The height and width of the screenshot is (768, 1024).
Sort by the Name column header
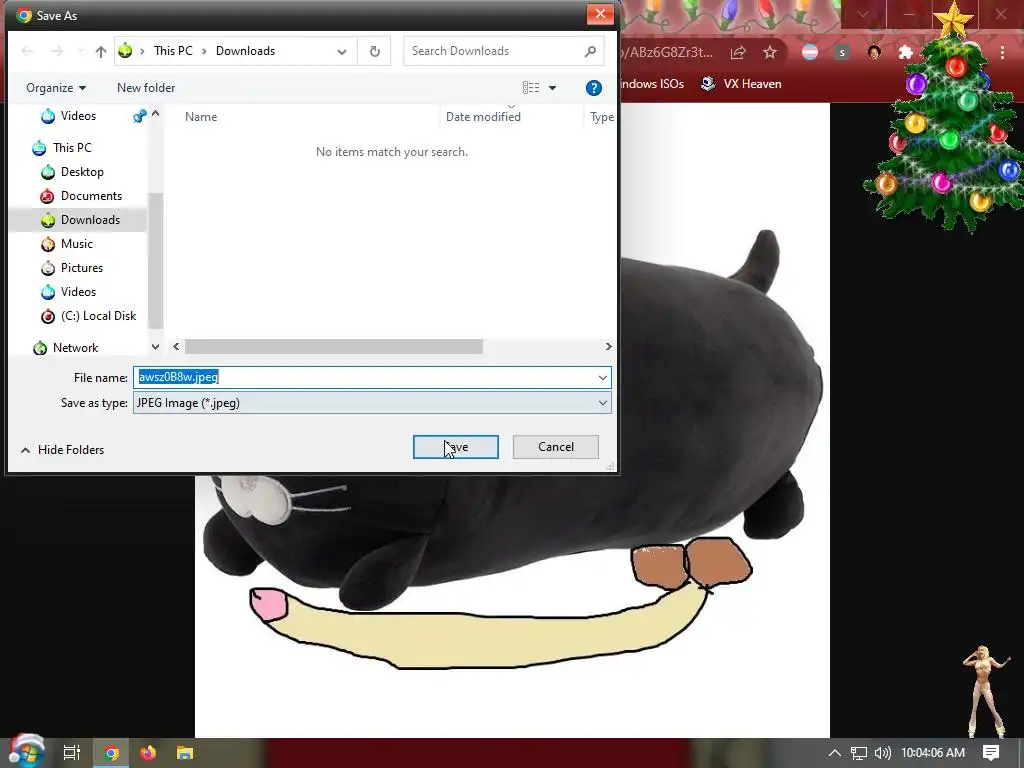pyautogui.click(x=201, y=117)
